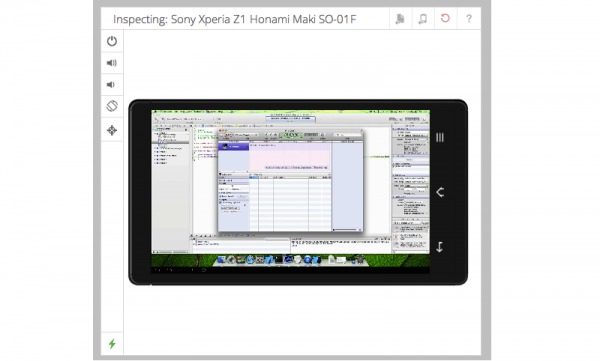Click the green lightning bolt icon
600x361 pixels.
coord(112,344)
